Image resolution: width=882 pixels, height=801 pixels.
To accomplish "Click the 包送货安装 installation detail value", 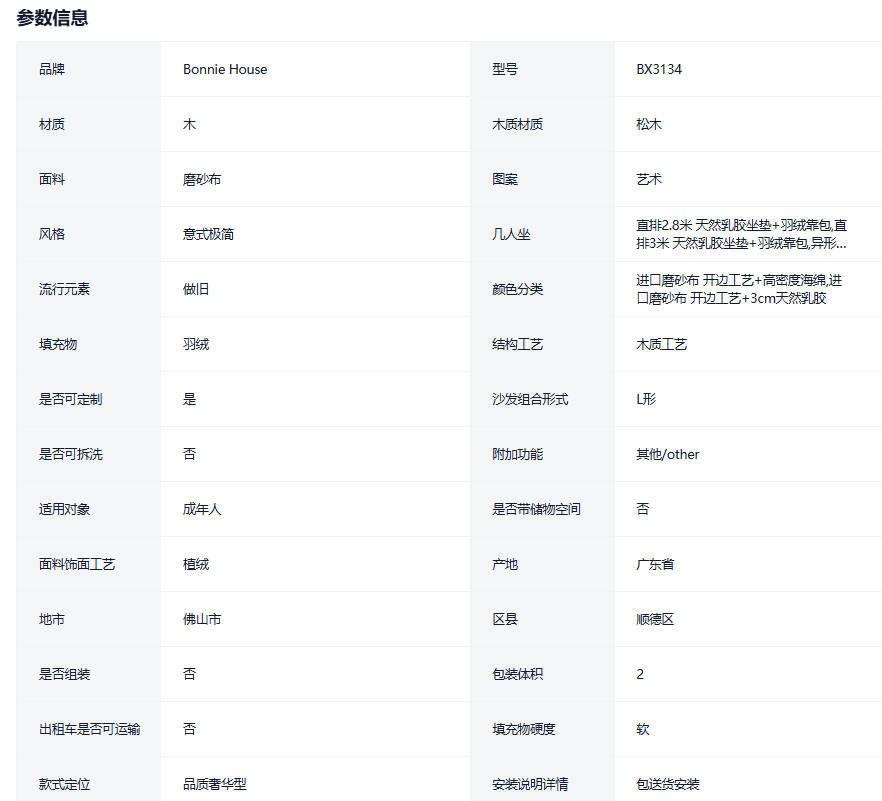I will pos(667,784).
